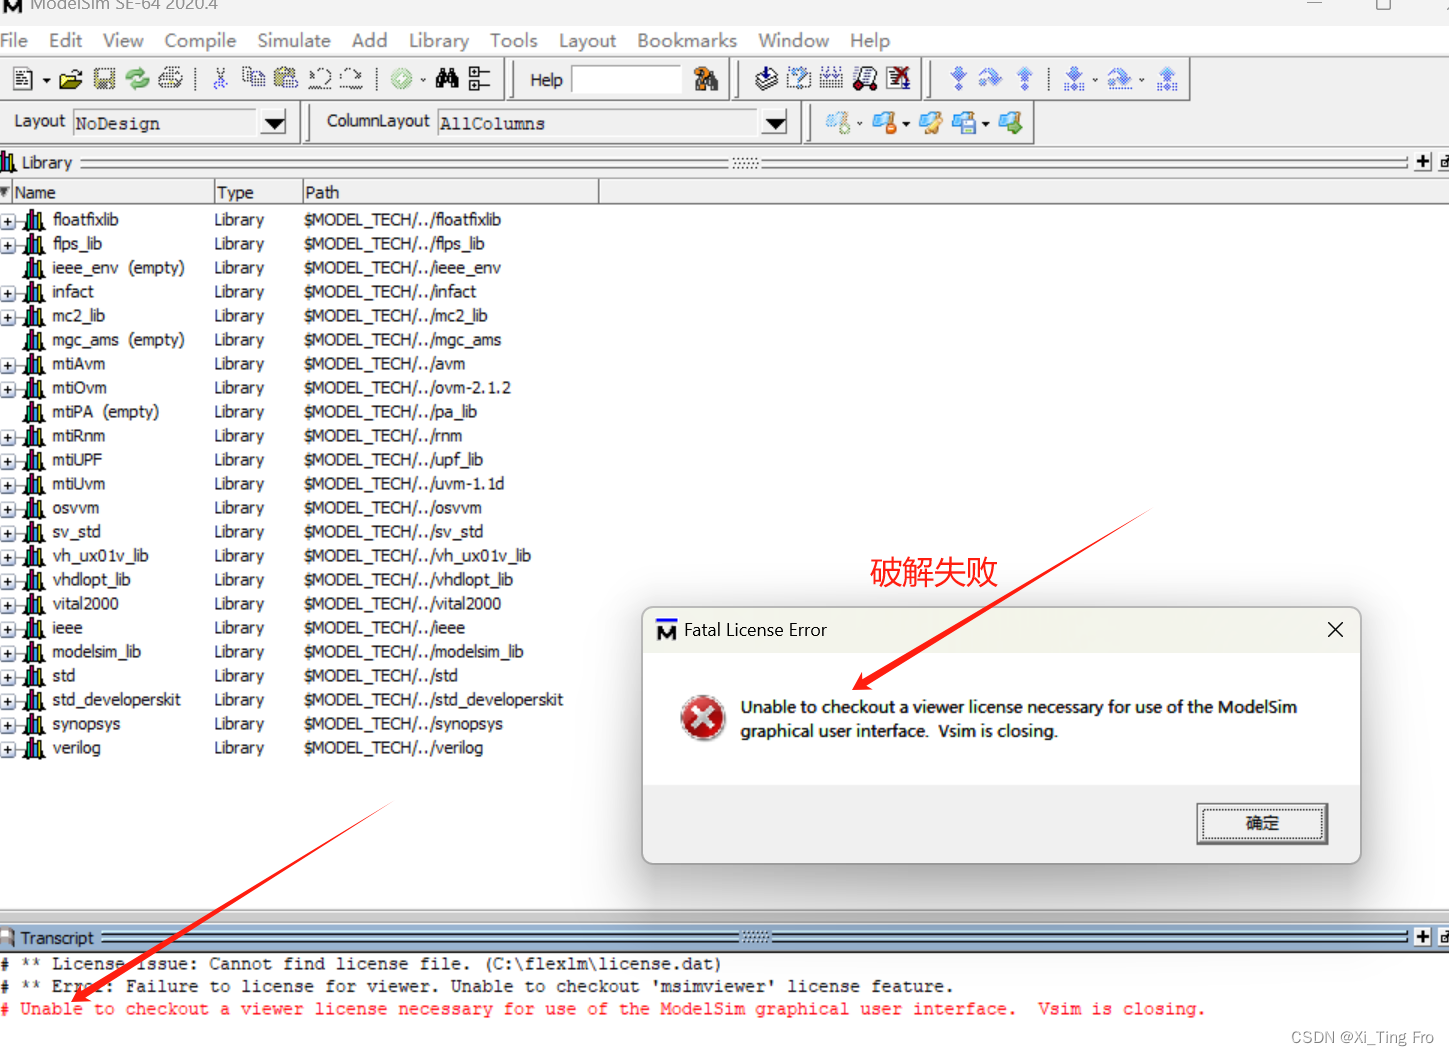Zoom the Transcript pane with plus button
This screenshot has width=1449, height=1056.
1423,937
